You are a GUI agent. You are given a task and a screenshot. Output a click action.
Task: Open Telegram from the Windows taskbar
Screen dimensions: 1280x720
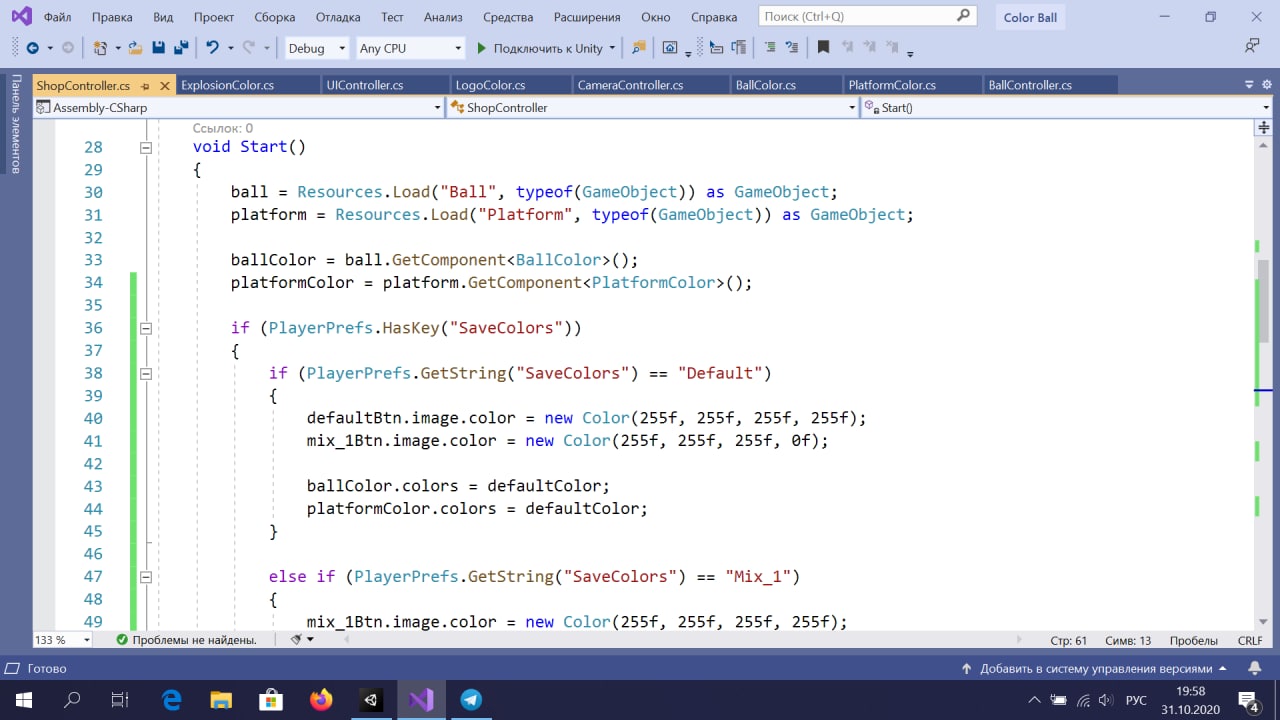[x=471, y=700]
